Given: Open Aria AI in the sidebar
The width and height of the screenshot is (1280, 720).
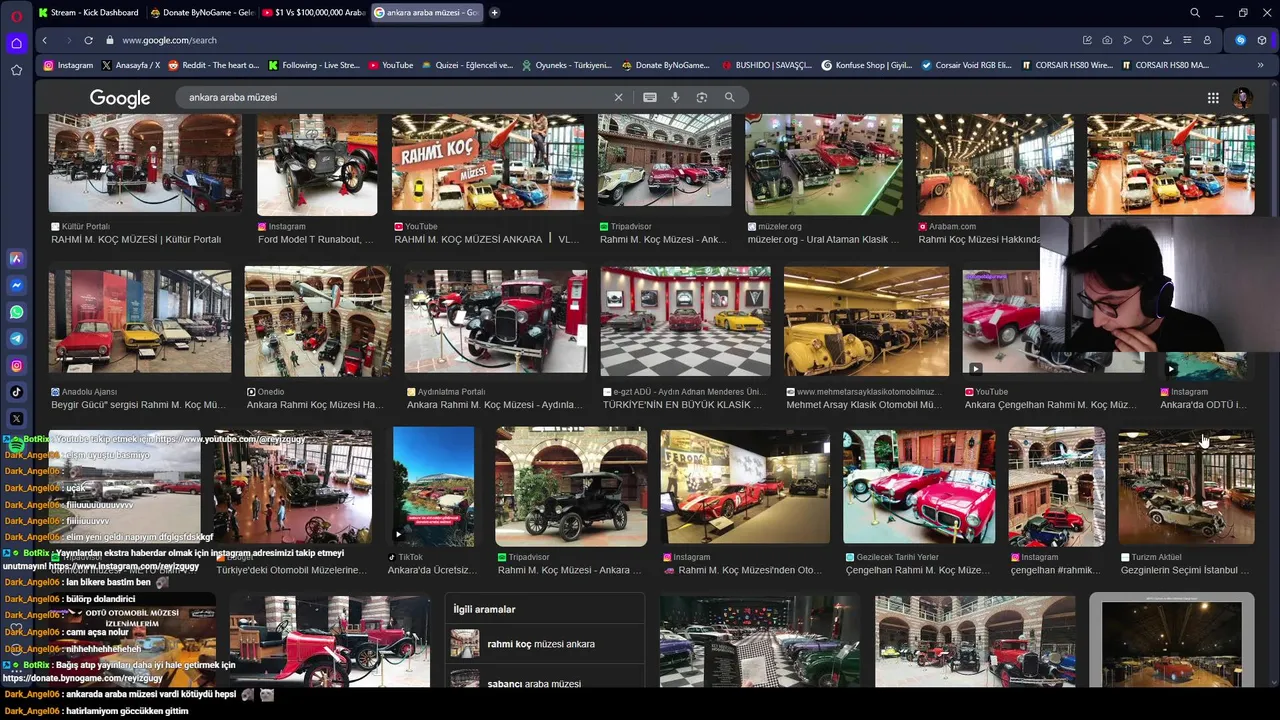Looking at the screenshot, I should 16,258.
